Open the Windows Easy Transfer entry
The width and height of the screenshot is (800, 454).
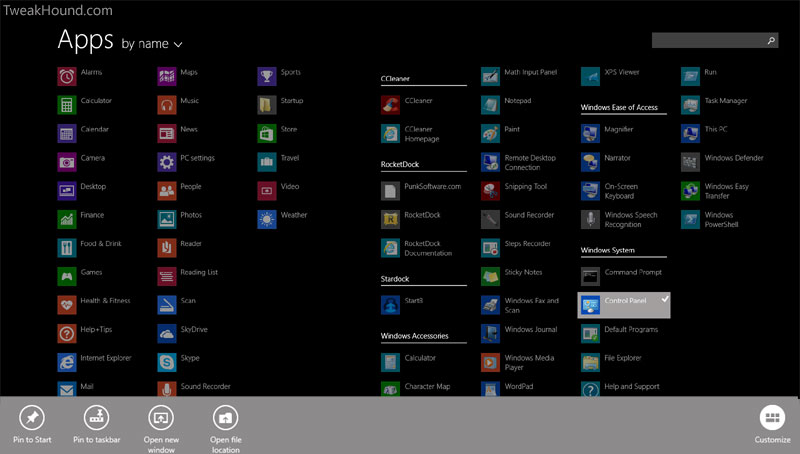click(x=715, y=191)
